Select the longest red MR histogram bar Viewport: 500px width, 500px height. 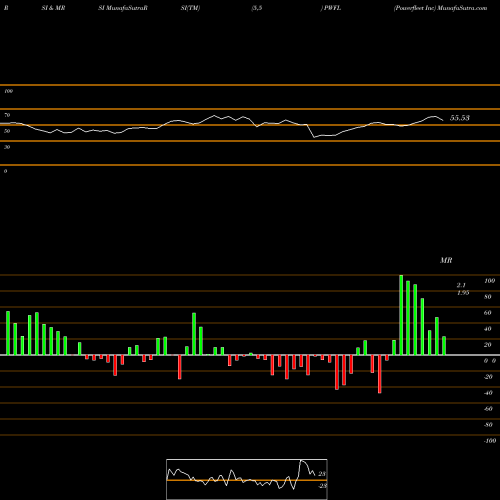coord(380,374)
